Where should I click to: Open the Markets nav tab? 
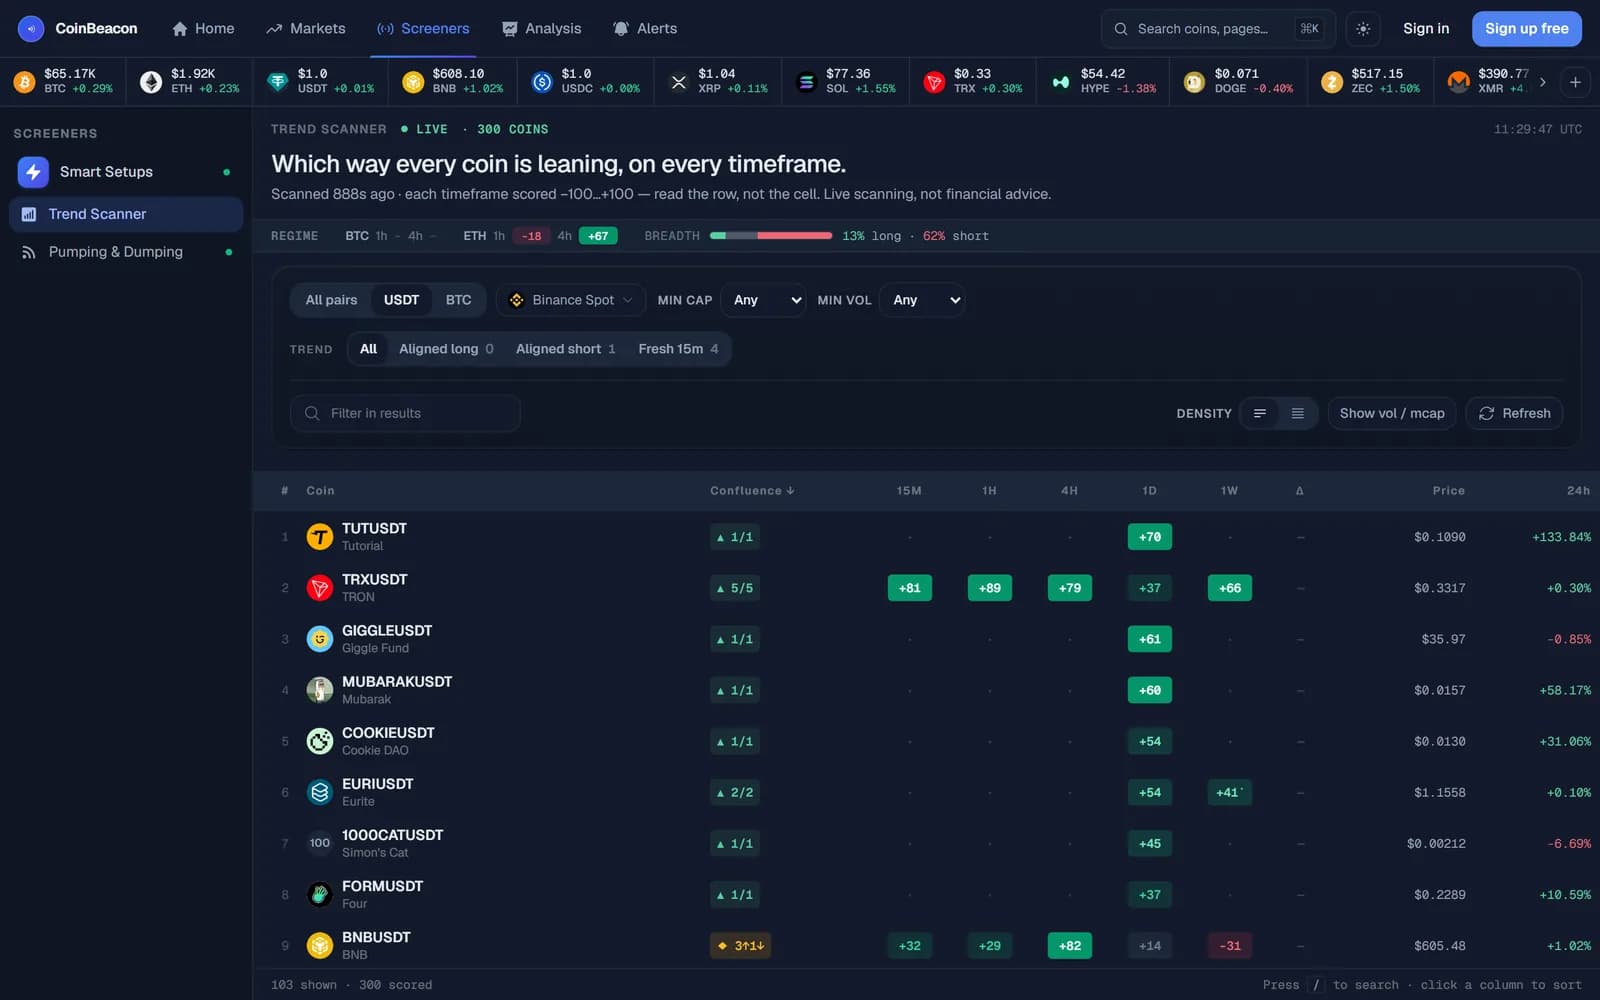(306, 29)
